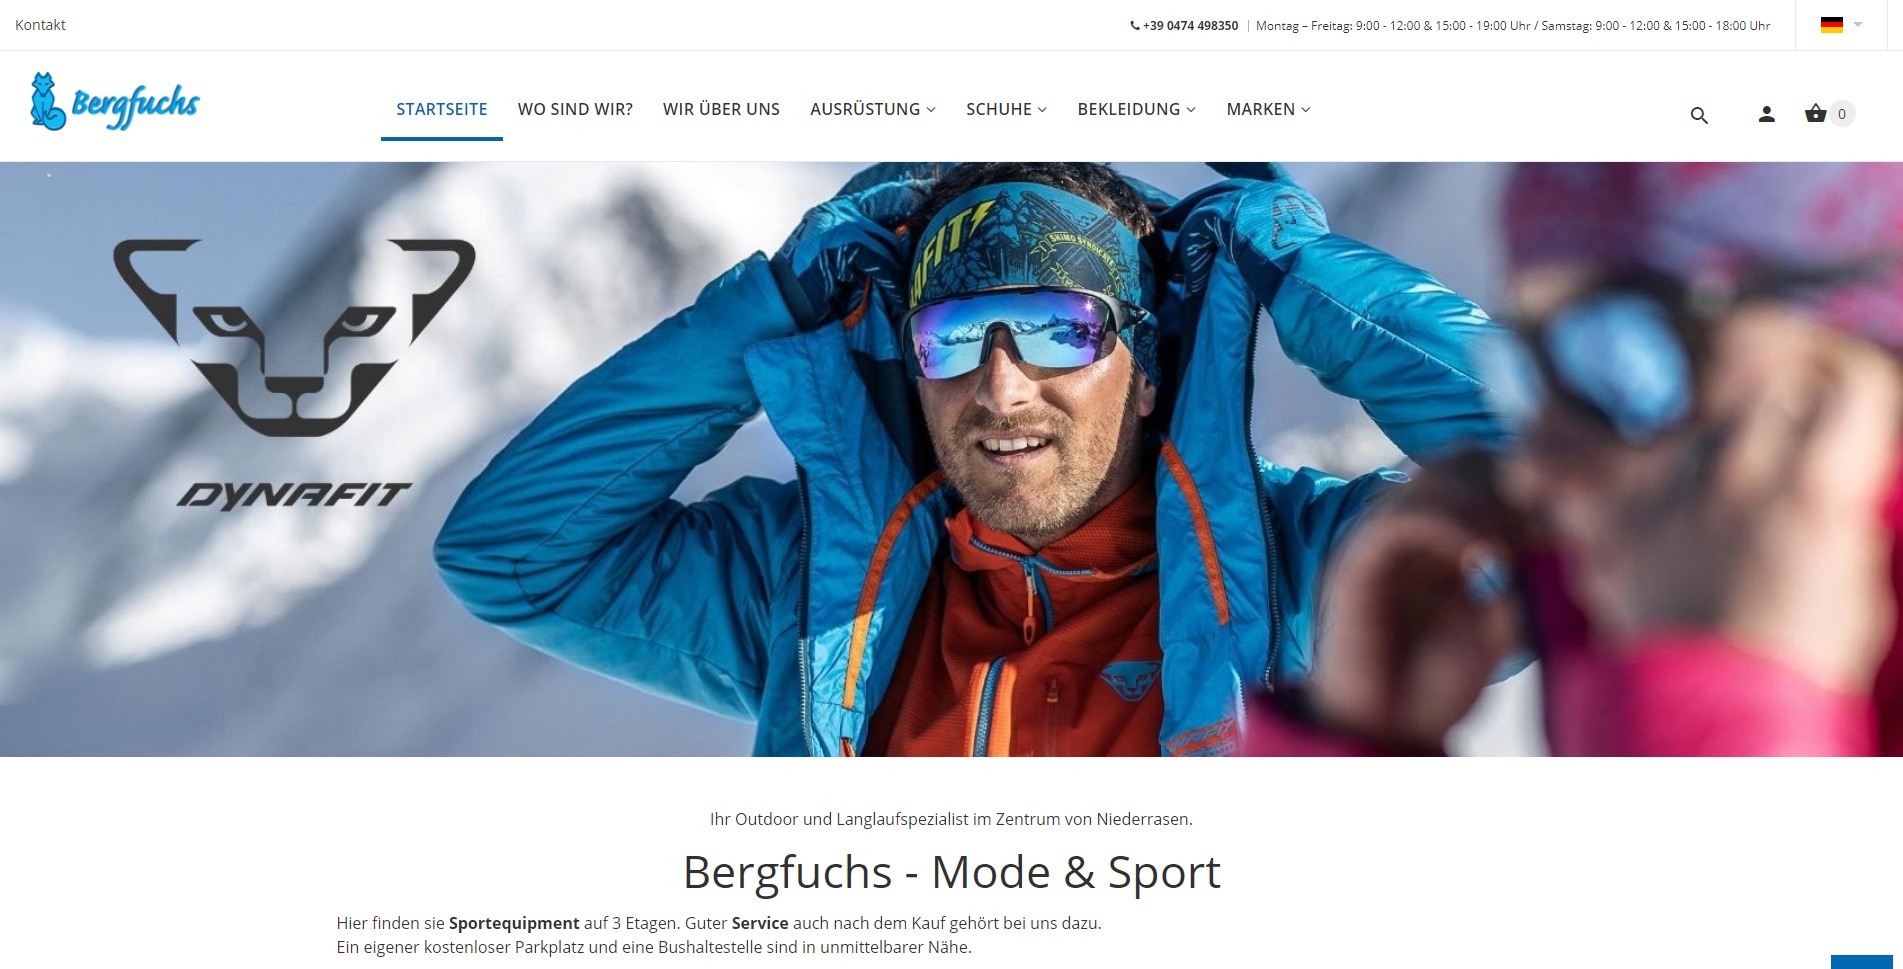
Task: Open the Wo sind wir? page
Action: 575,109
